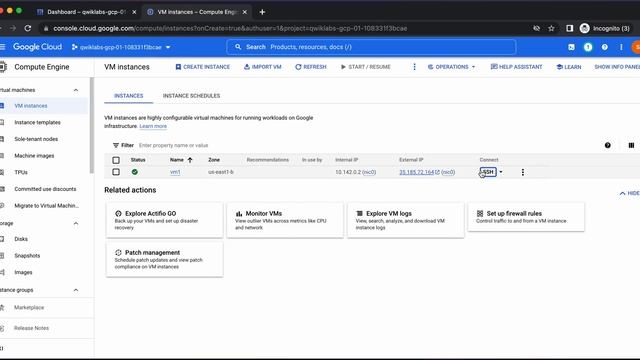Open the help question mark icon in top bar
Image resolution: width=640 pixels, height=360 pixels.
click(604, 47)
